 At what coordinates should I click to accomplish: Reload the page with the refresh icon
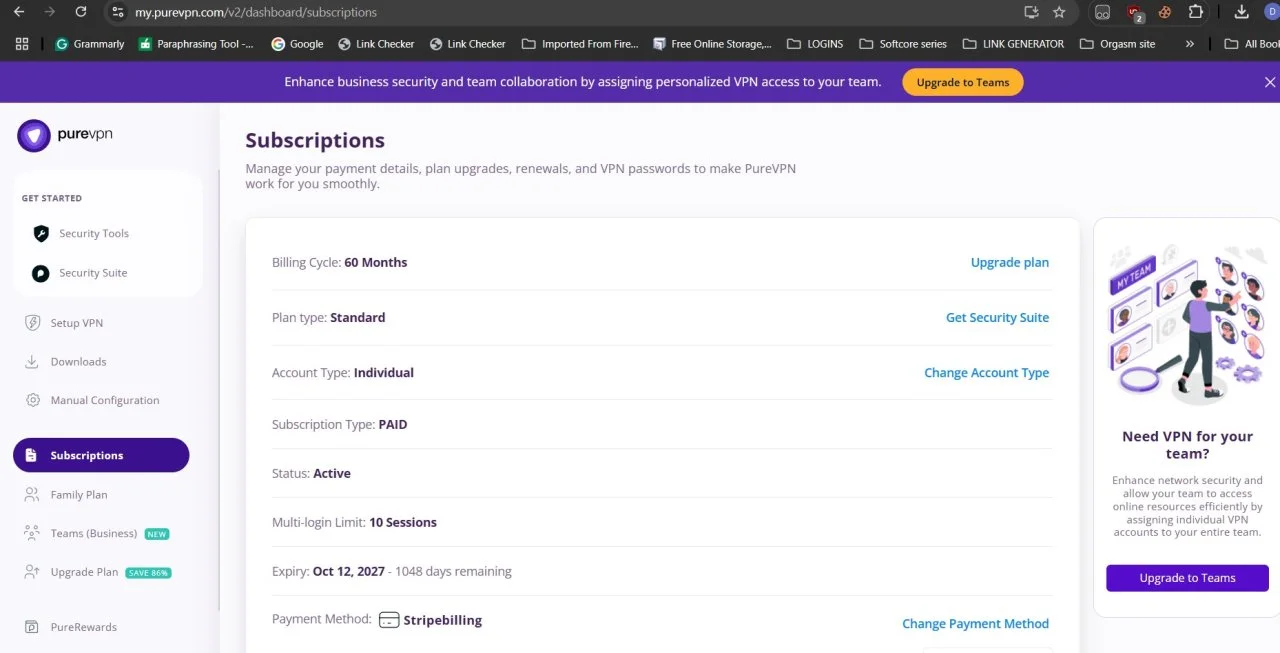point(81,12)
